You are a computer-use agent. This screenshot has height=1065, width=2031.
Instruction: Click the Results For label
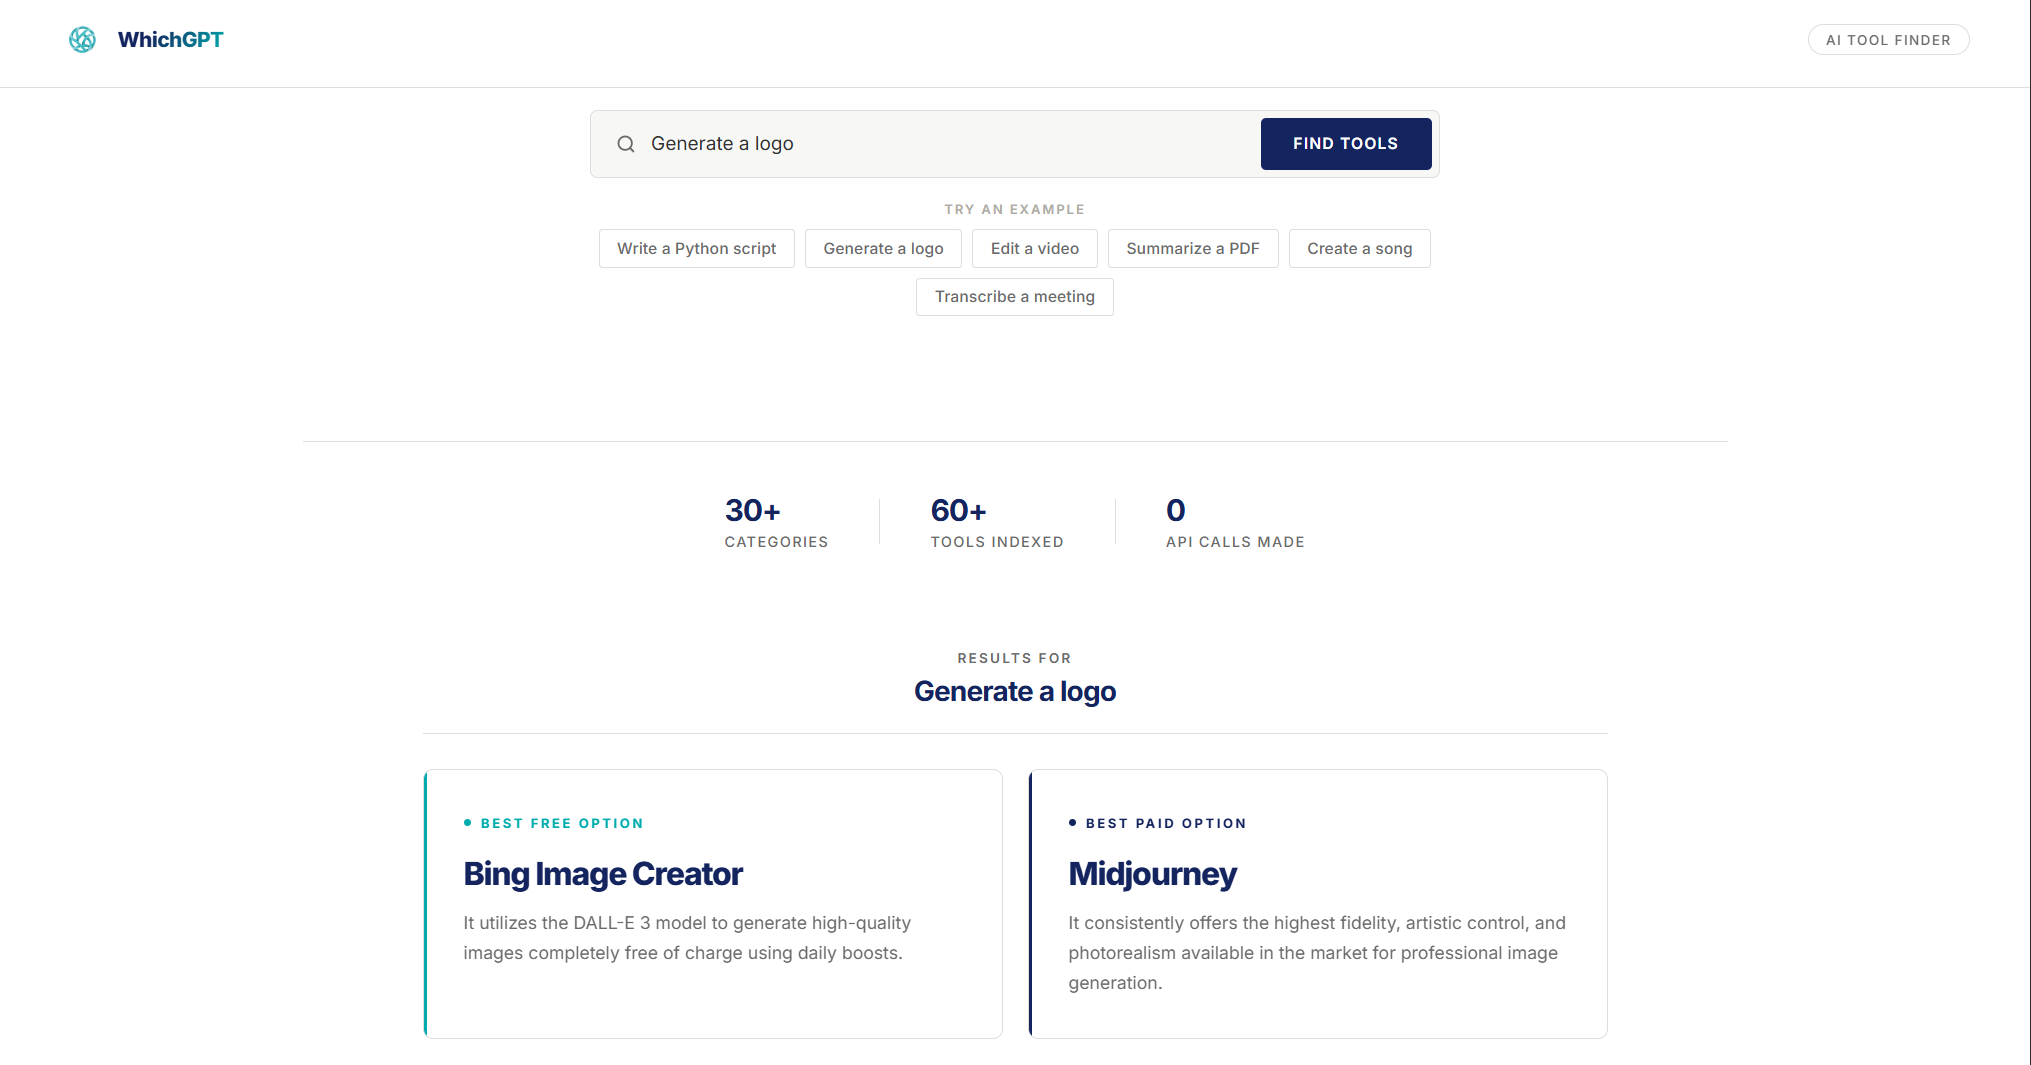tap(1015, 658)
